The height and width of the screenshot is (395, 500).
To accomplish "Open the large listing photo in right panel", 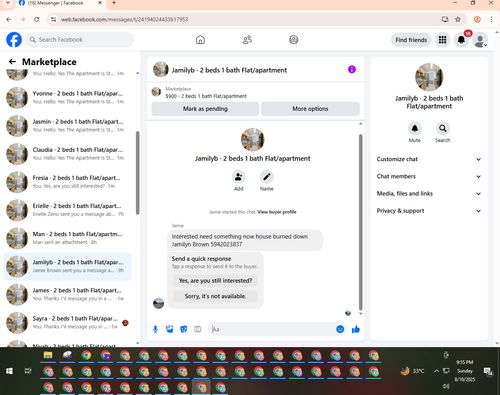I will pos(429,77).
